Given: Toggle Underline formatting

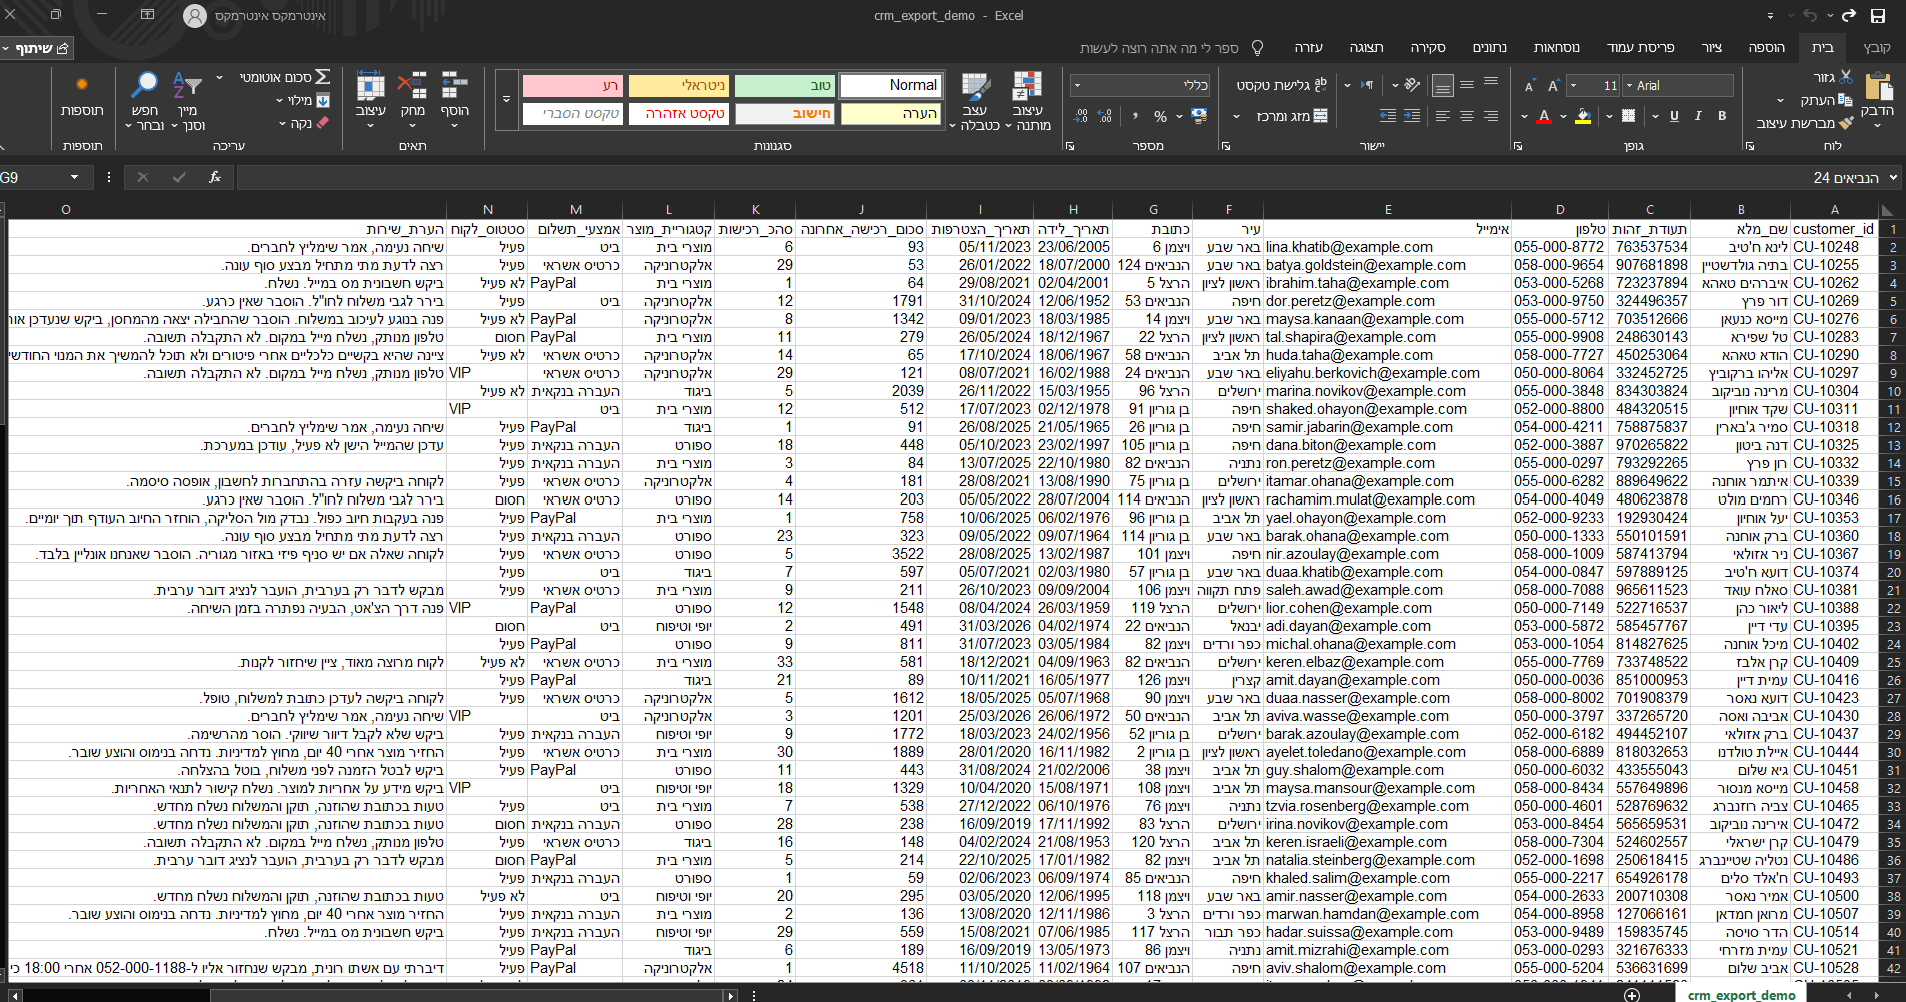Looking at the screenshot, I should (x=1674, y=116).
